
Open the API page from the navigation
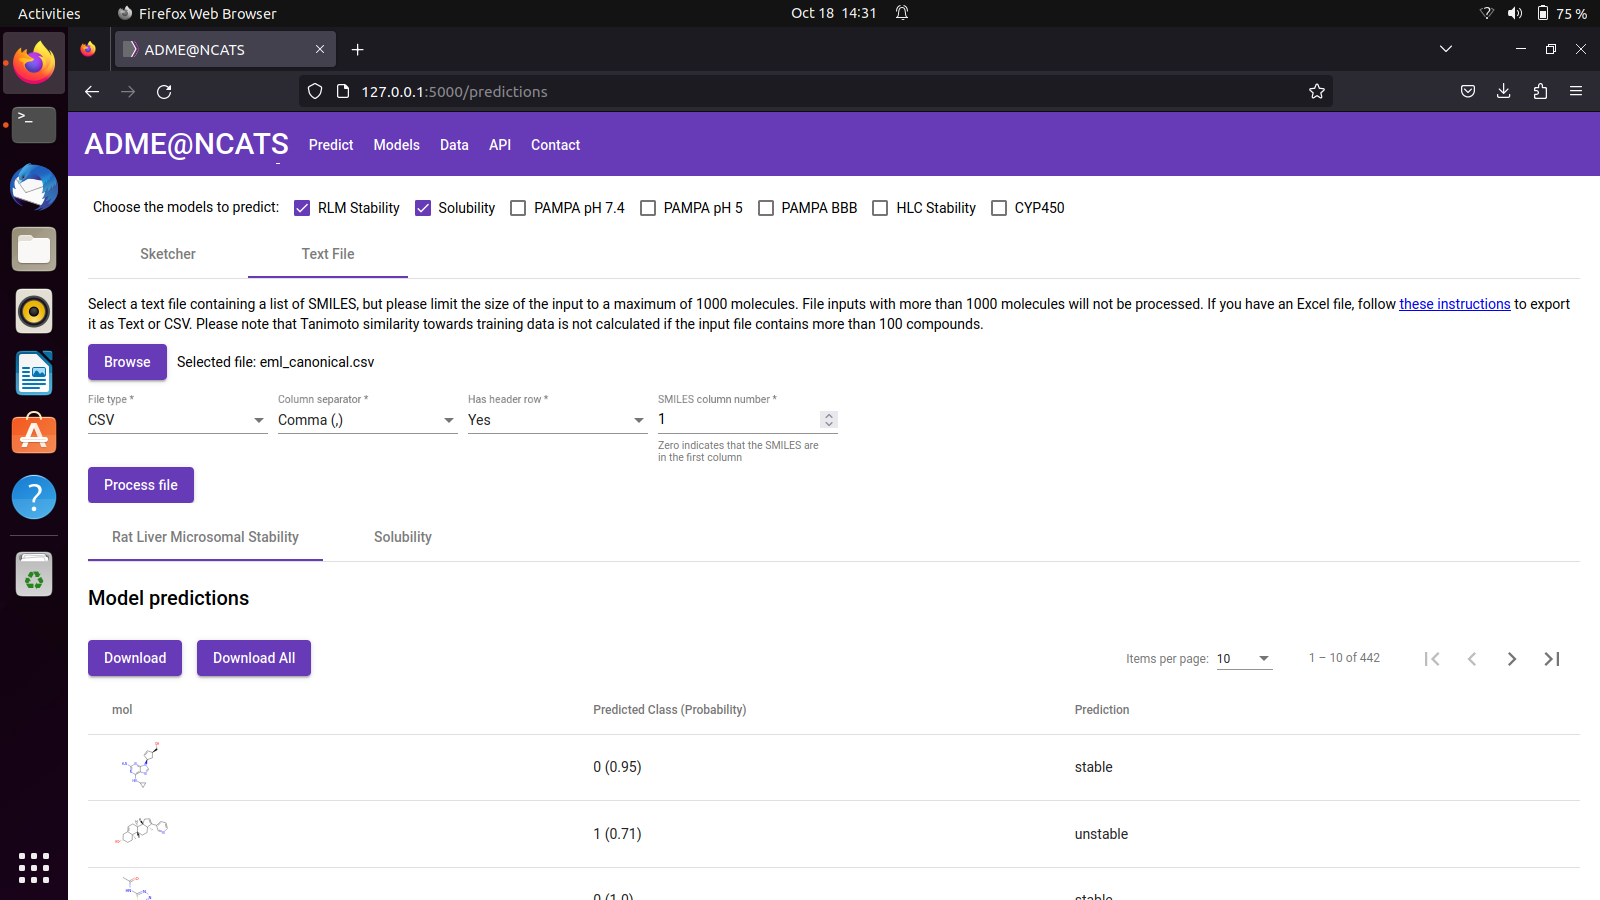pos(500,145)
